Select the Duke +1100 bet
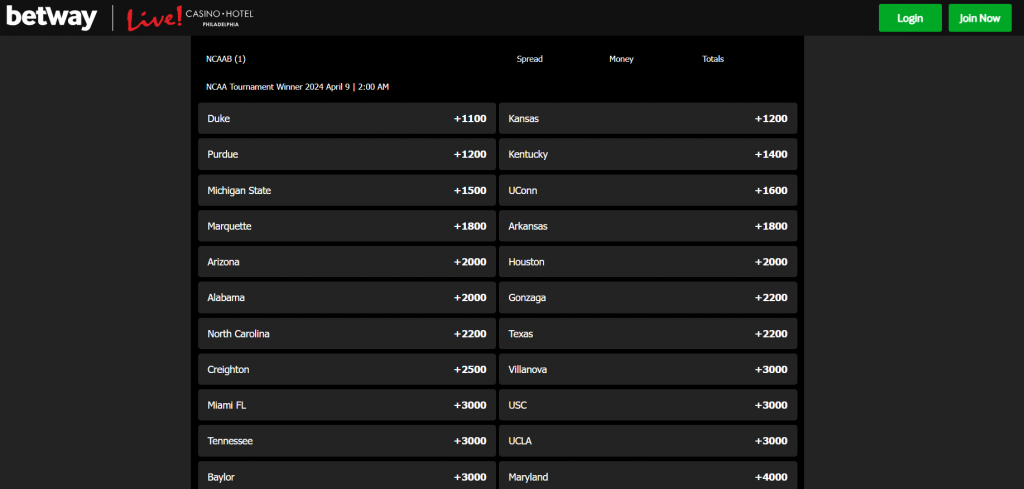Screen dimensions: 1024x489 (347, 119)
